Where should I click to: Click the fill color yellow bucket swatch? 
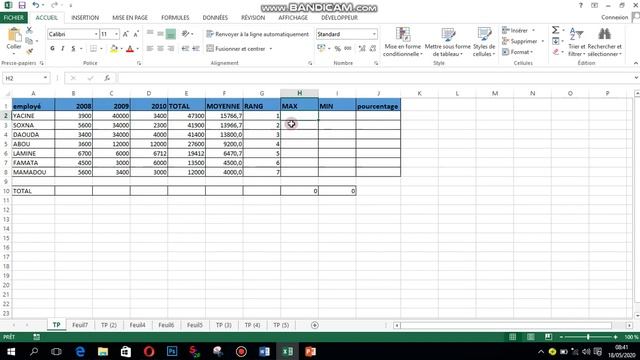click(x=114, y=49)
